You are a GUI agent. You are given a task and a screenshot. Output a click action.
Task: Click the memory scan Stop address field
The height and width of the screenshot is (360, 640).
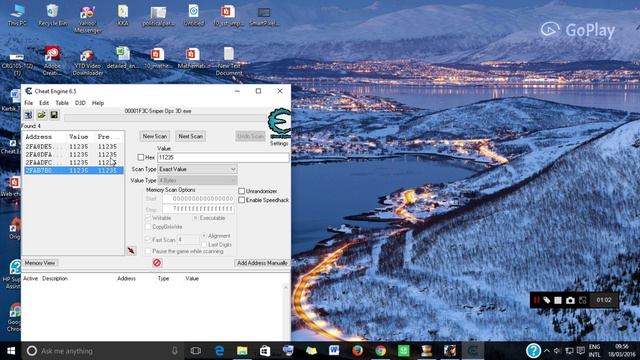(198, 209)
